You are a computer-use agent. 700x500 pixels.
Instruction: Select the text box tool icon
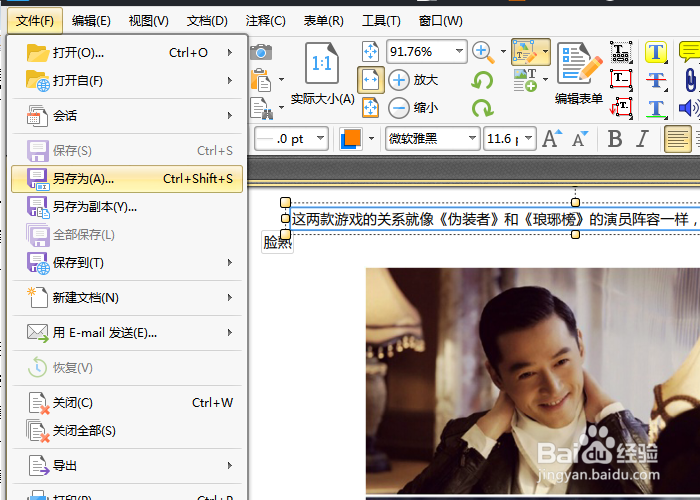(x=621, y=80)
